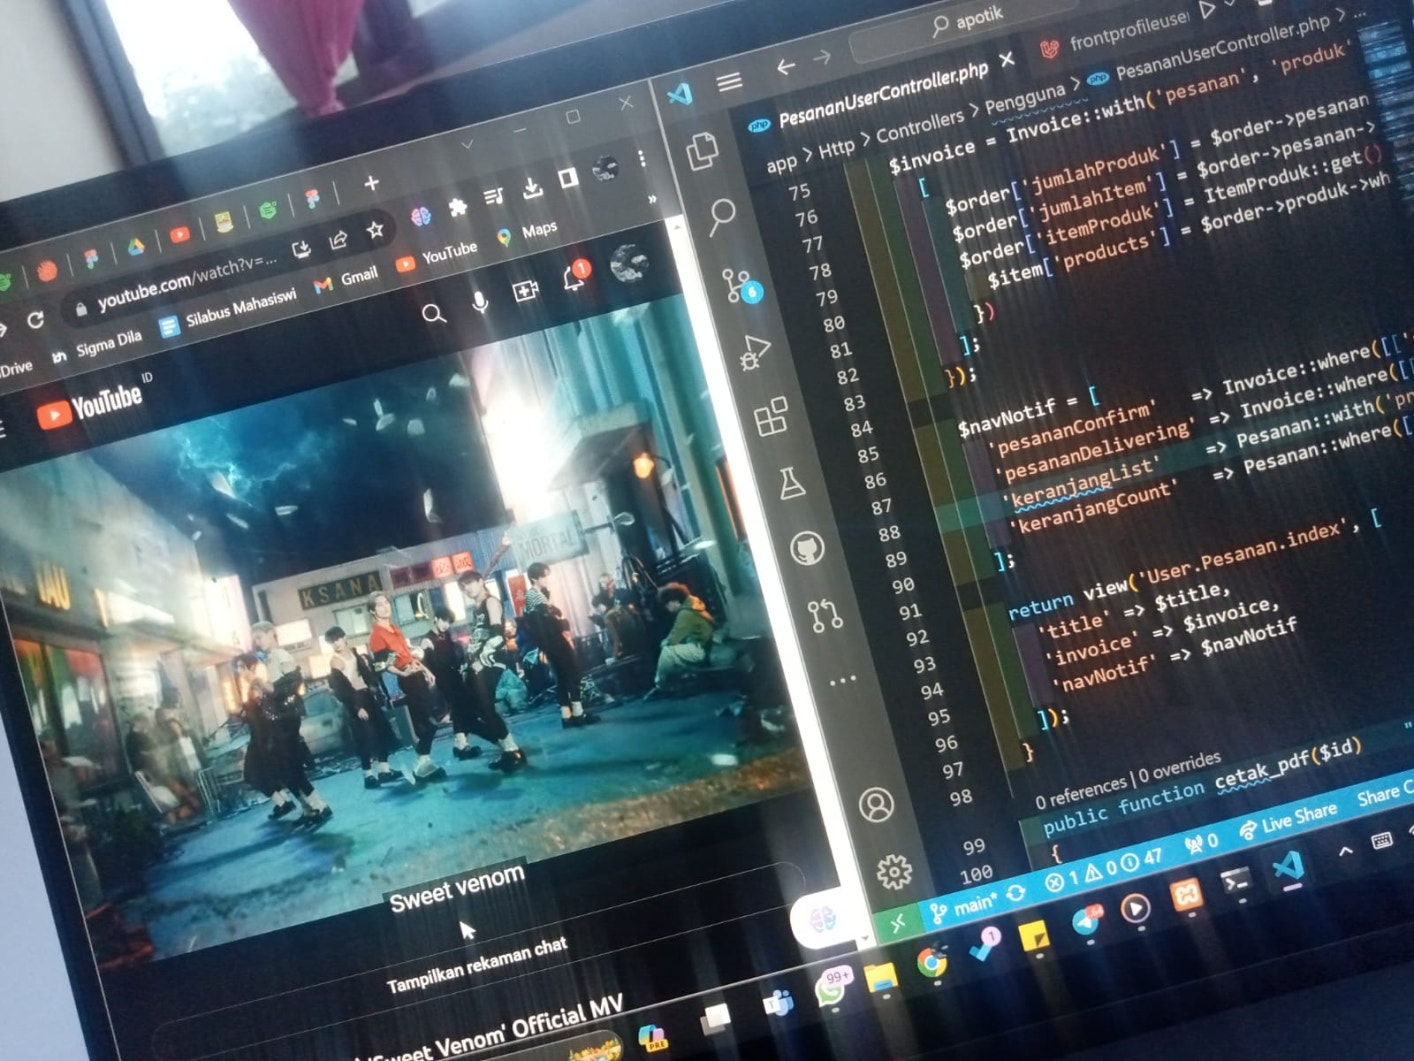1414x1061 pixels.
Task: Open the Run and Debug view
Action: [x=755, y=352]
